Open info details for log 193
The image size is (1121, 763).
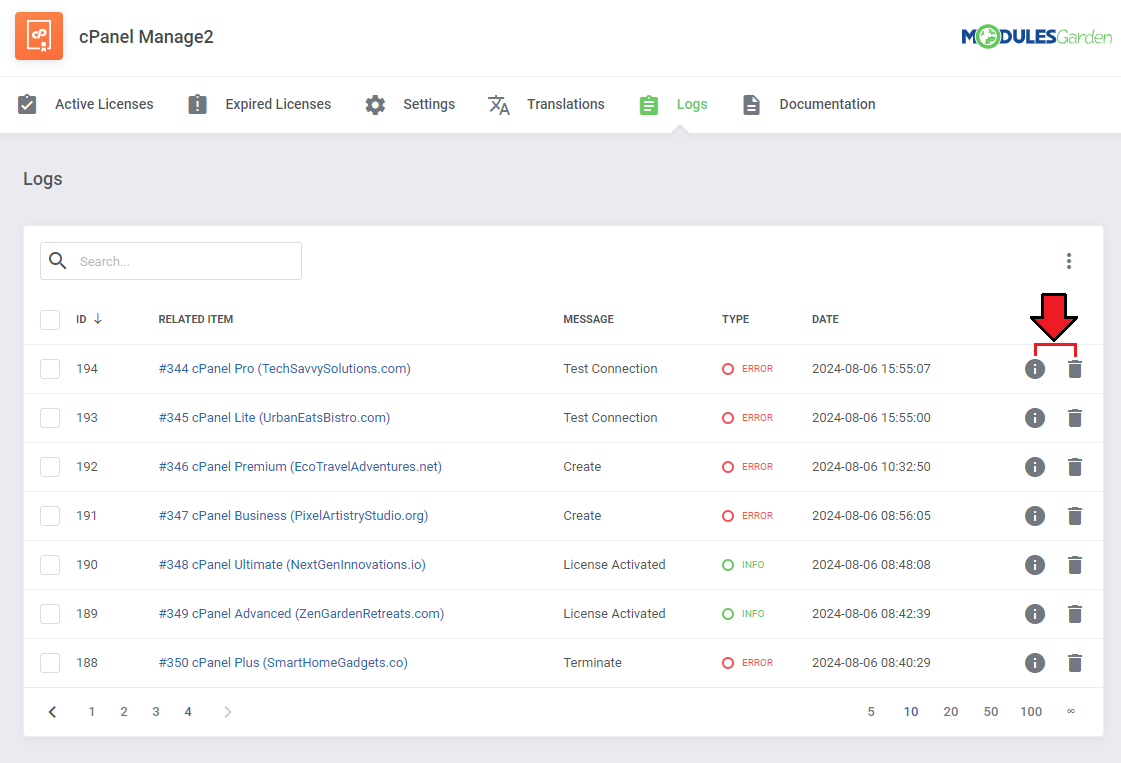[x=1034, y=418]
